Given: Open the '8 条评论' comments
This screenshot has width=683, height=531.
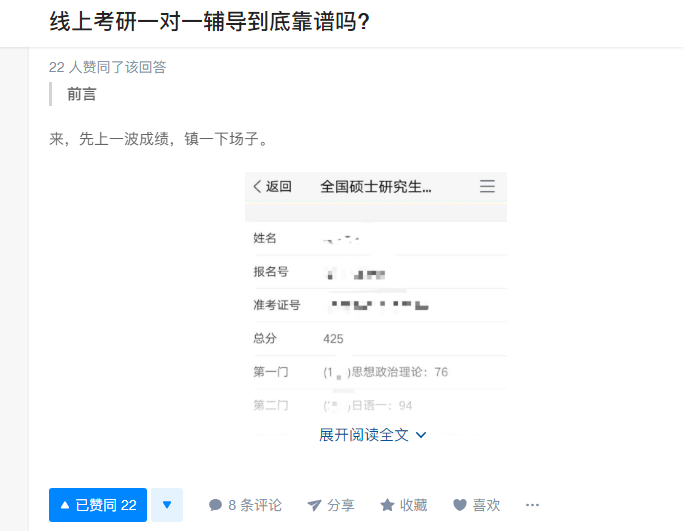Looking at the screenshot, I should tap(245, 505).
